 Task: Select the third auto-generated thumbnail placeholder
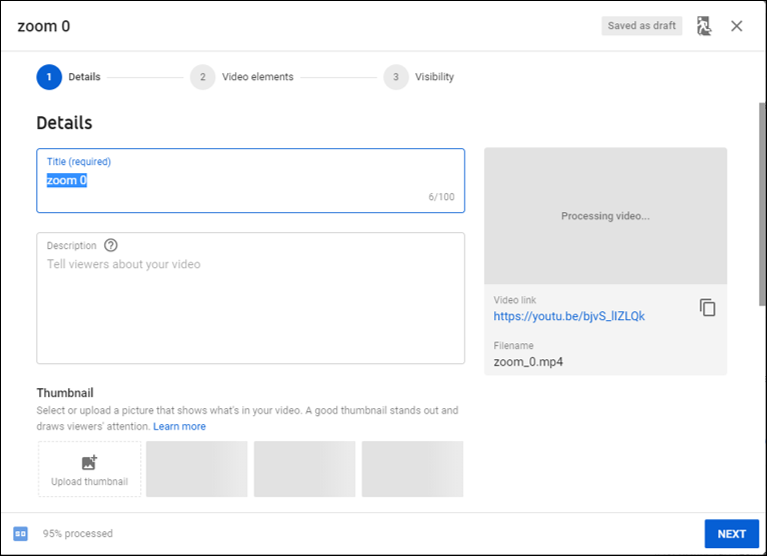(412, 469)
